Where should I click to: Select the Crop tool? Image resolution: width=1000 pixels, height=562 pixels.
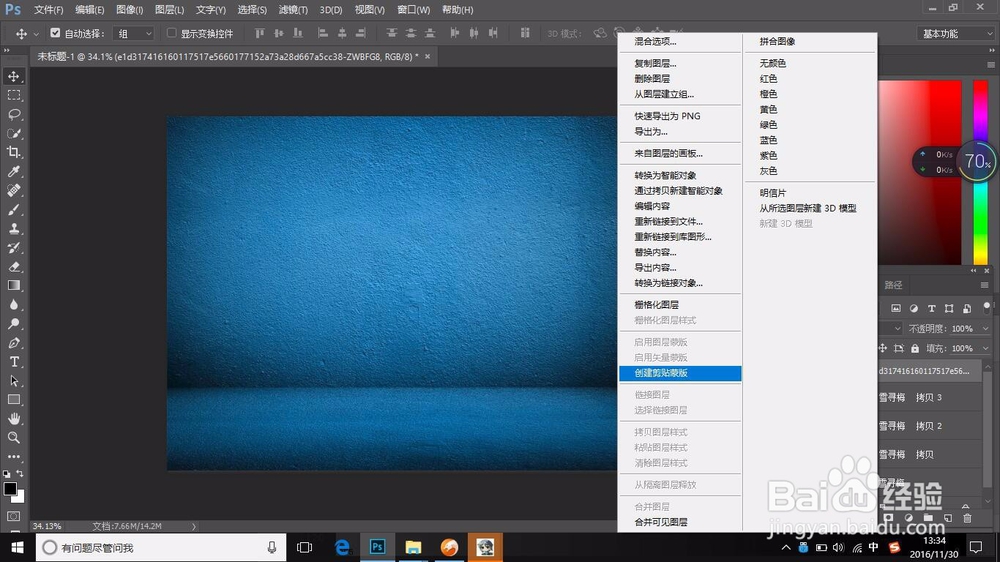(13, 152)
